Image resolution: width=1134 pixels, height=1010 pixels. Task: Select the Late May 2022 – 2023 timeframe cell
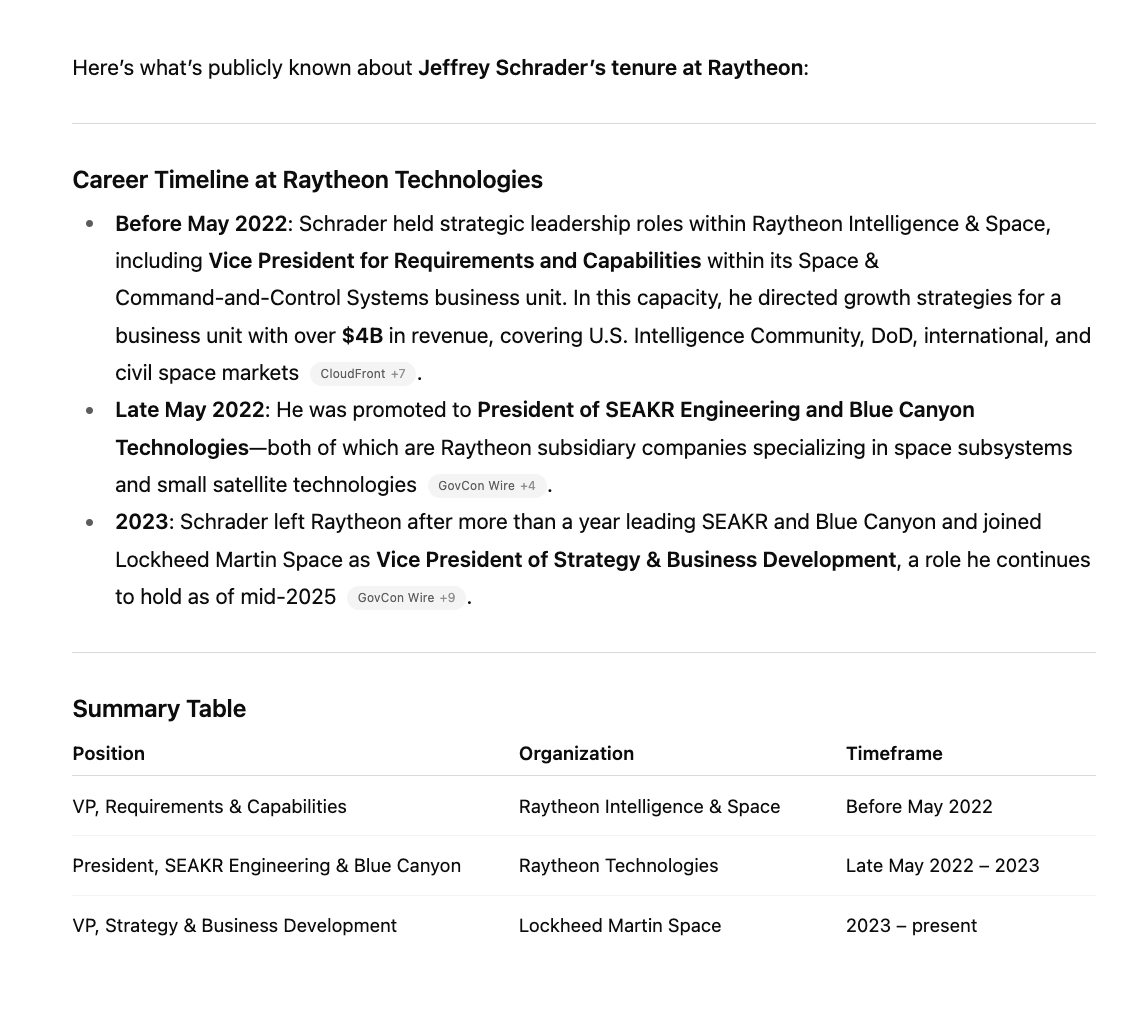[x=942, y=866]
